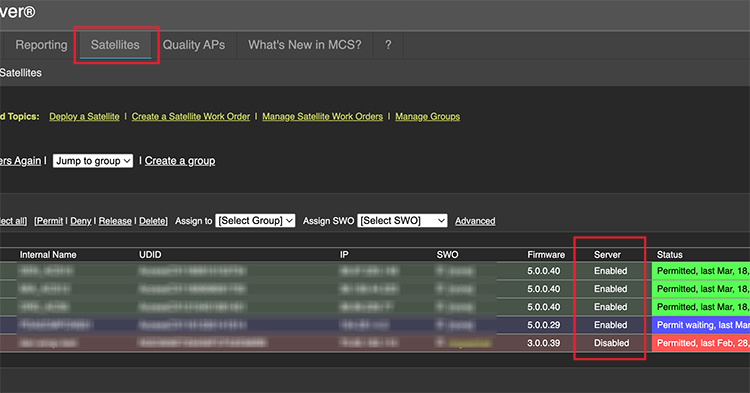Open the Manage Groups link
Image resolution: width=750 pixels, height=393 pixels.
coord(428,117)
